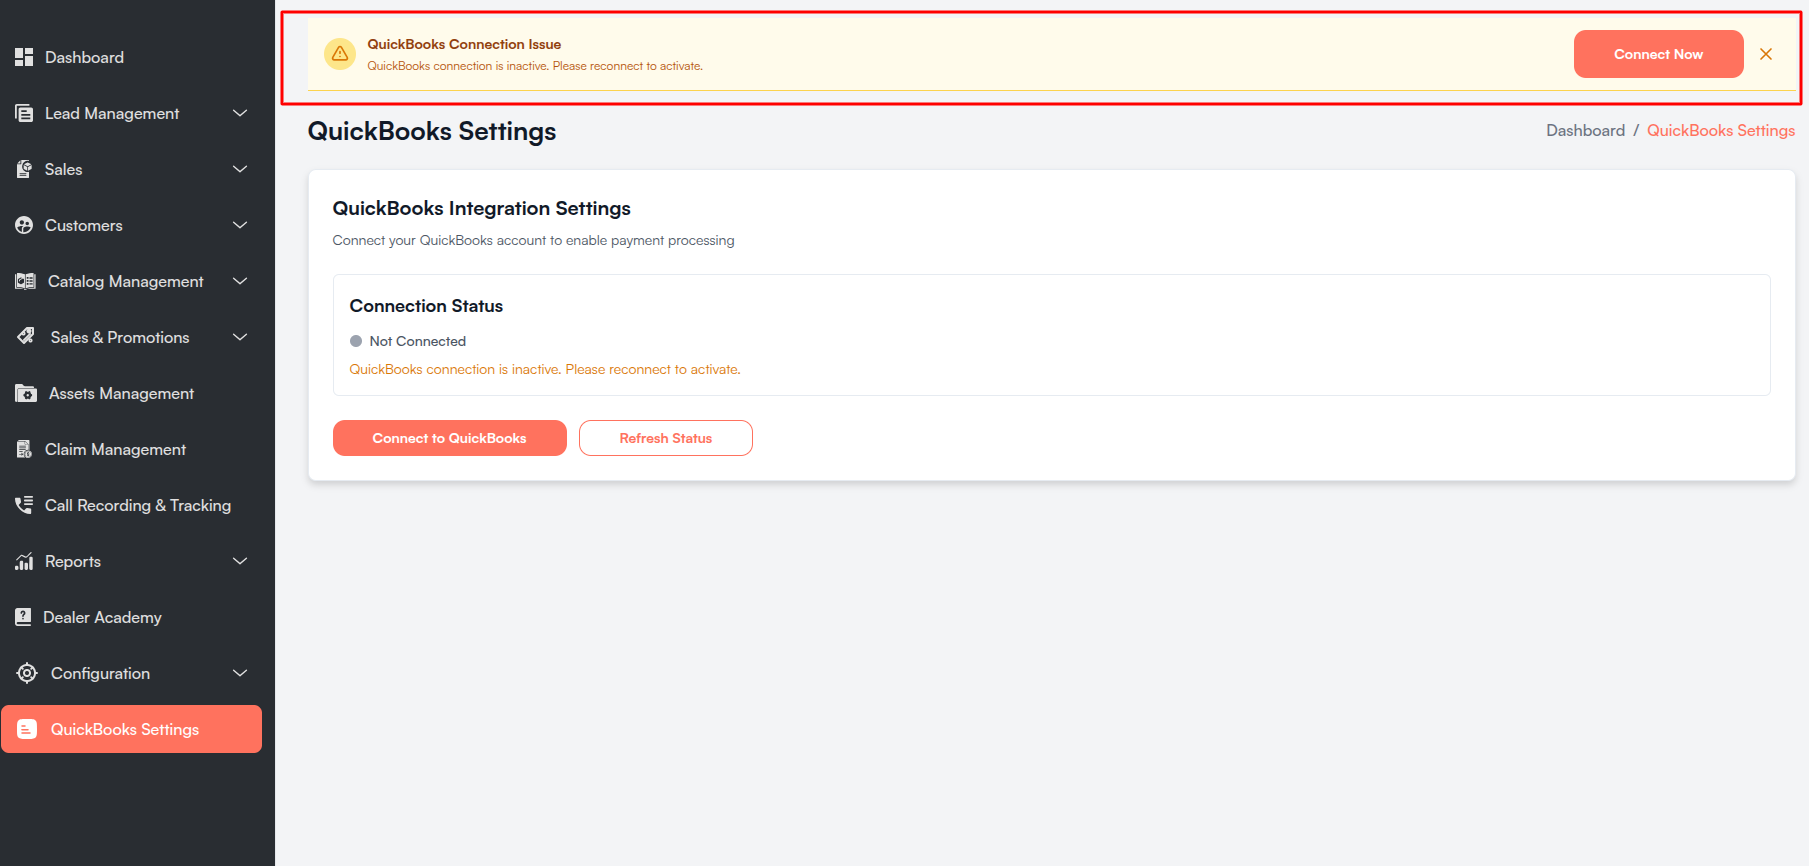Click the Assets Management folder icon
The width and height of the screenshot is (1809, 866).
[x=26, y=393]
